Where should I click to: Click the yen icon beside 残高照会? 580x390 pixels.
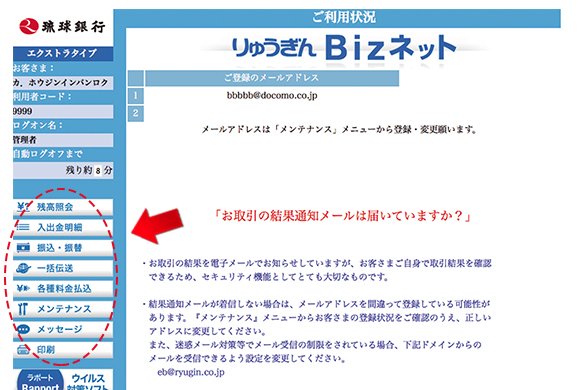[x=23, y=206]
